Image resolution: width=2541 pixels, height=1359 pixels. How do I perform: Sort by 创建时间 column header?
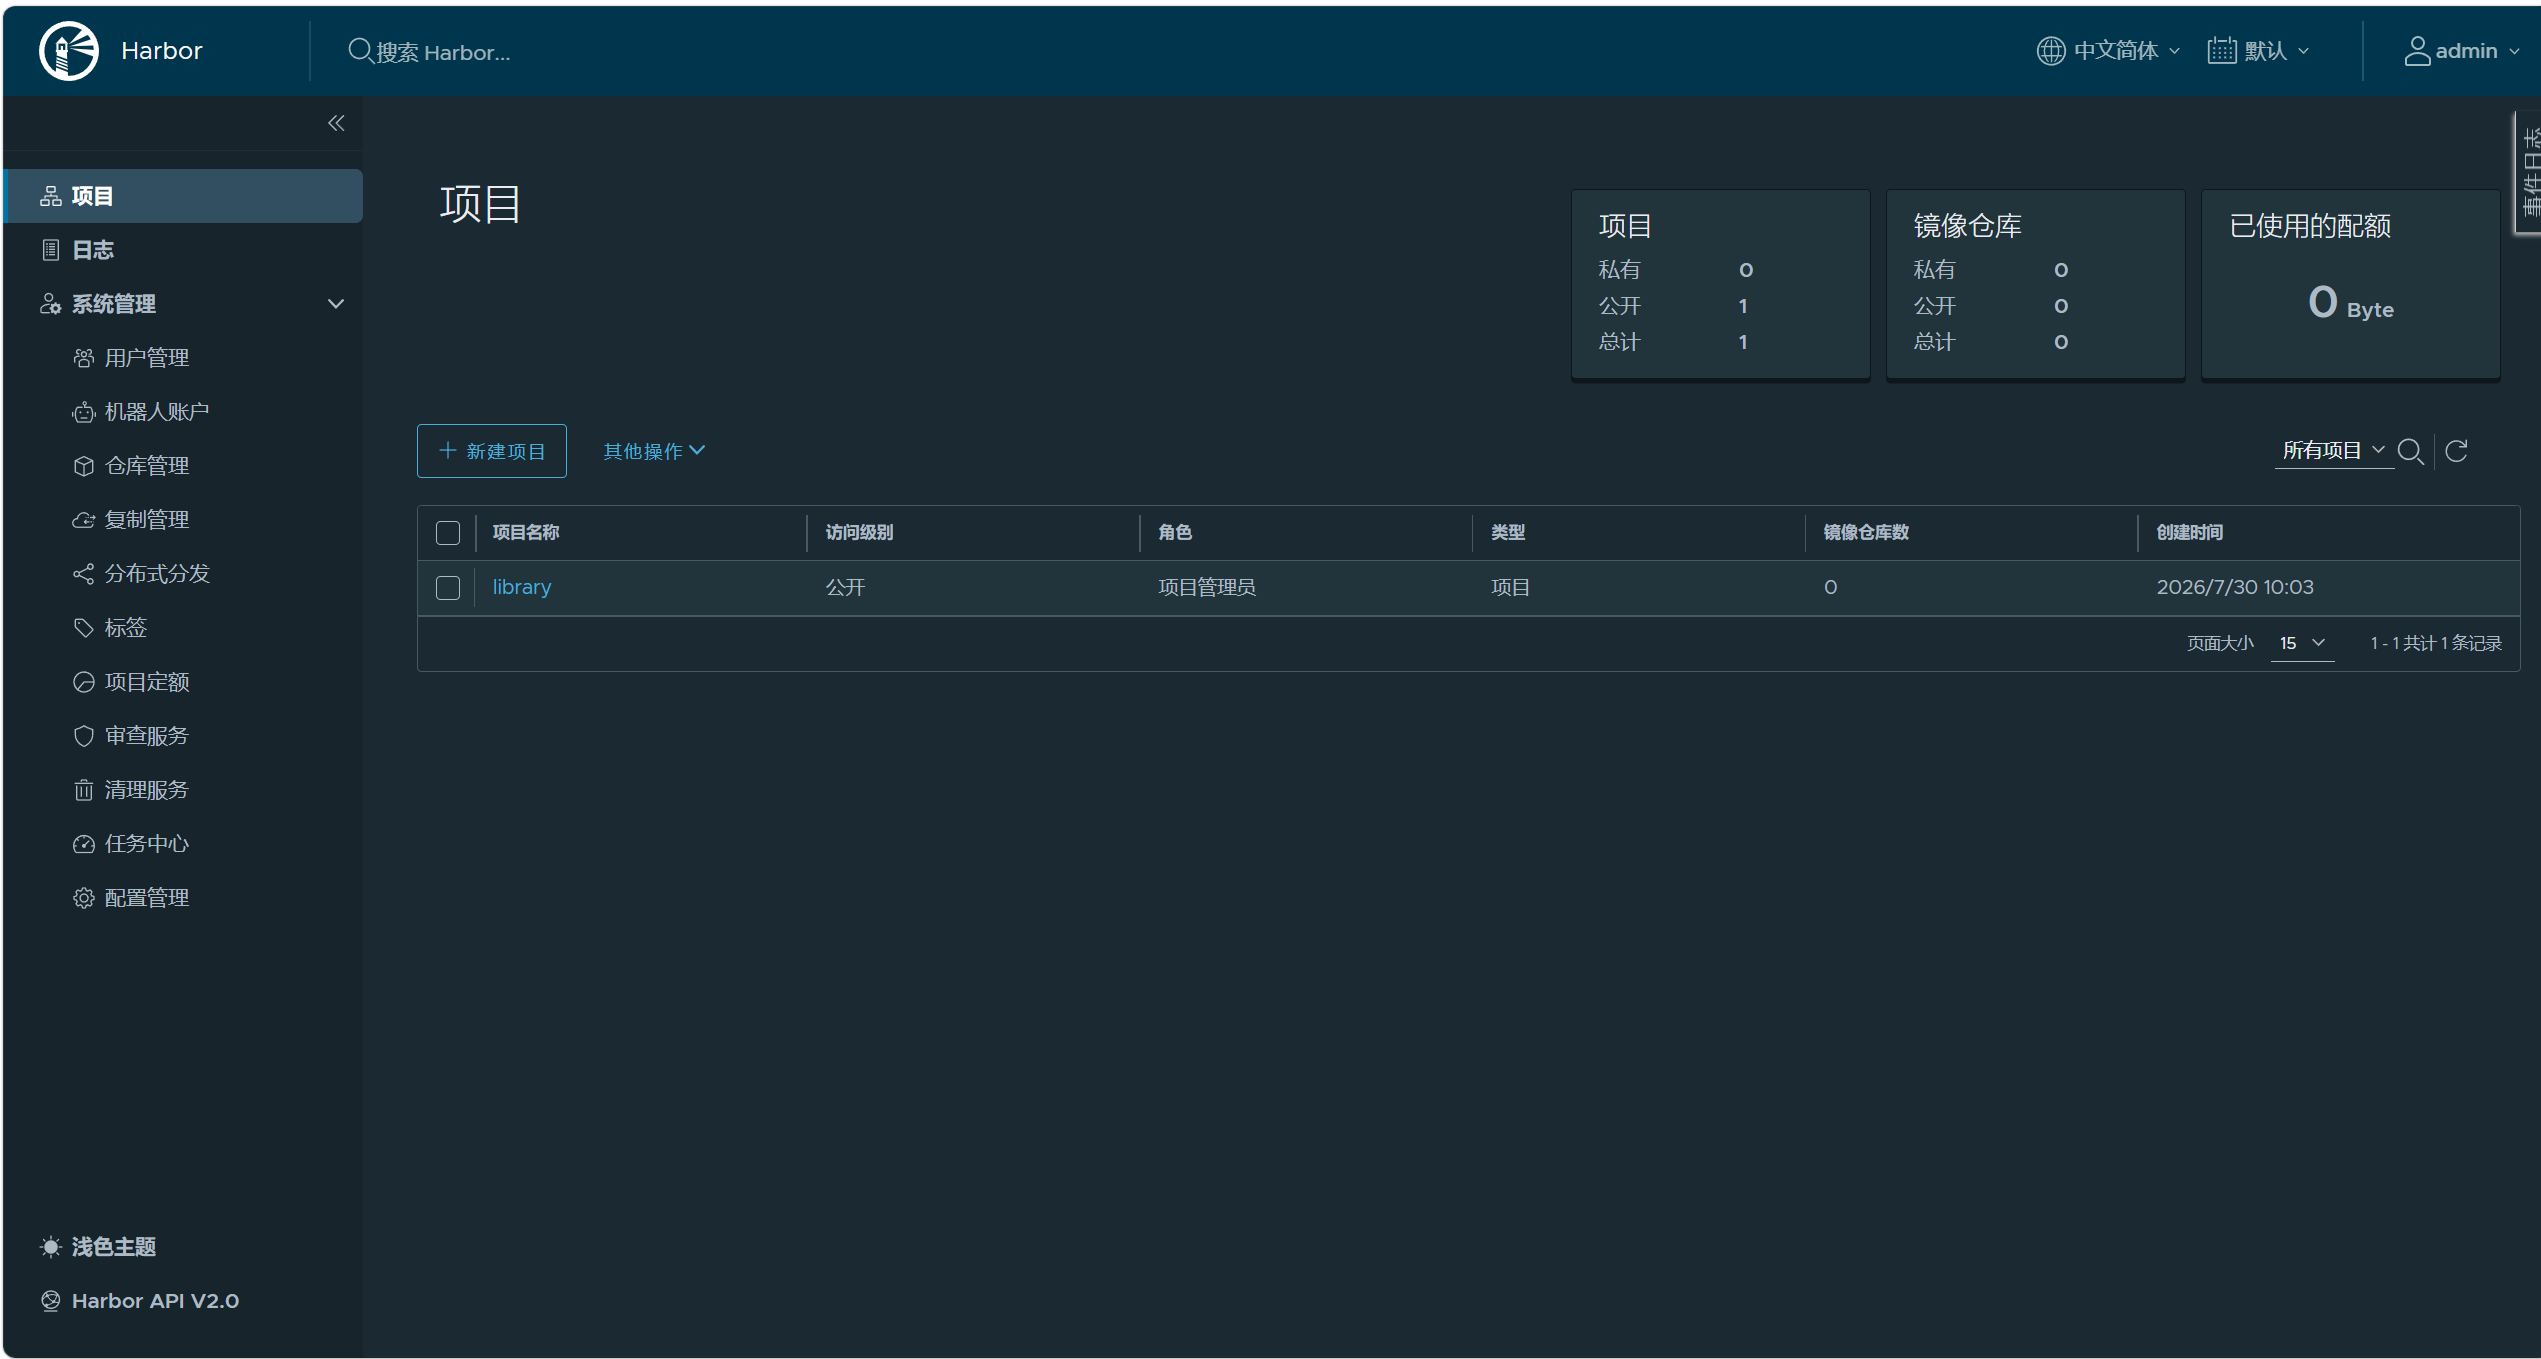click(x=2190, y=533)
